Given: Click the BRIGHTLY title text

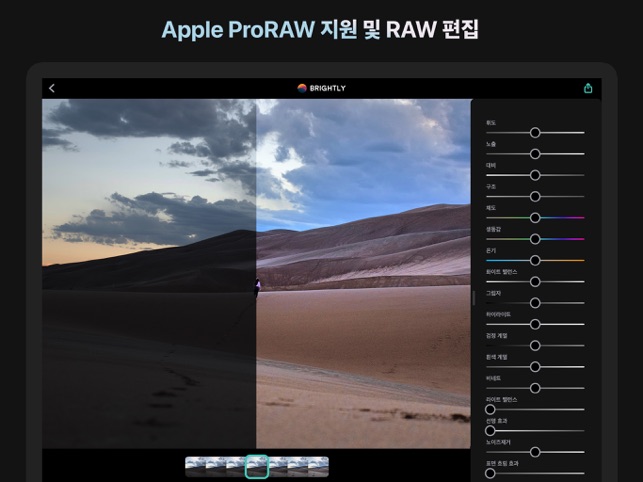Looking at the screenshot, I should pyautogui.click(x=328, y=88).
